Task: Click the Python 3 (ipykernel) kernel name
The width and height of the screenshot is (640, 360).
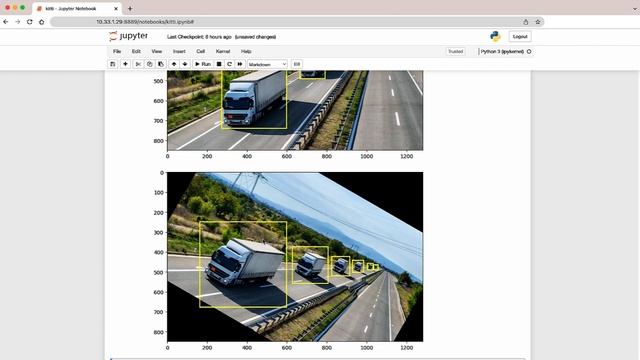Action: coord(502,51)
